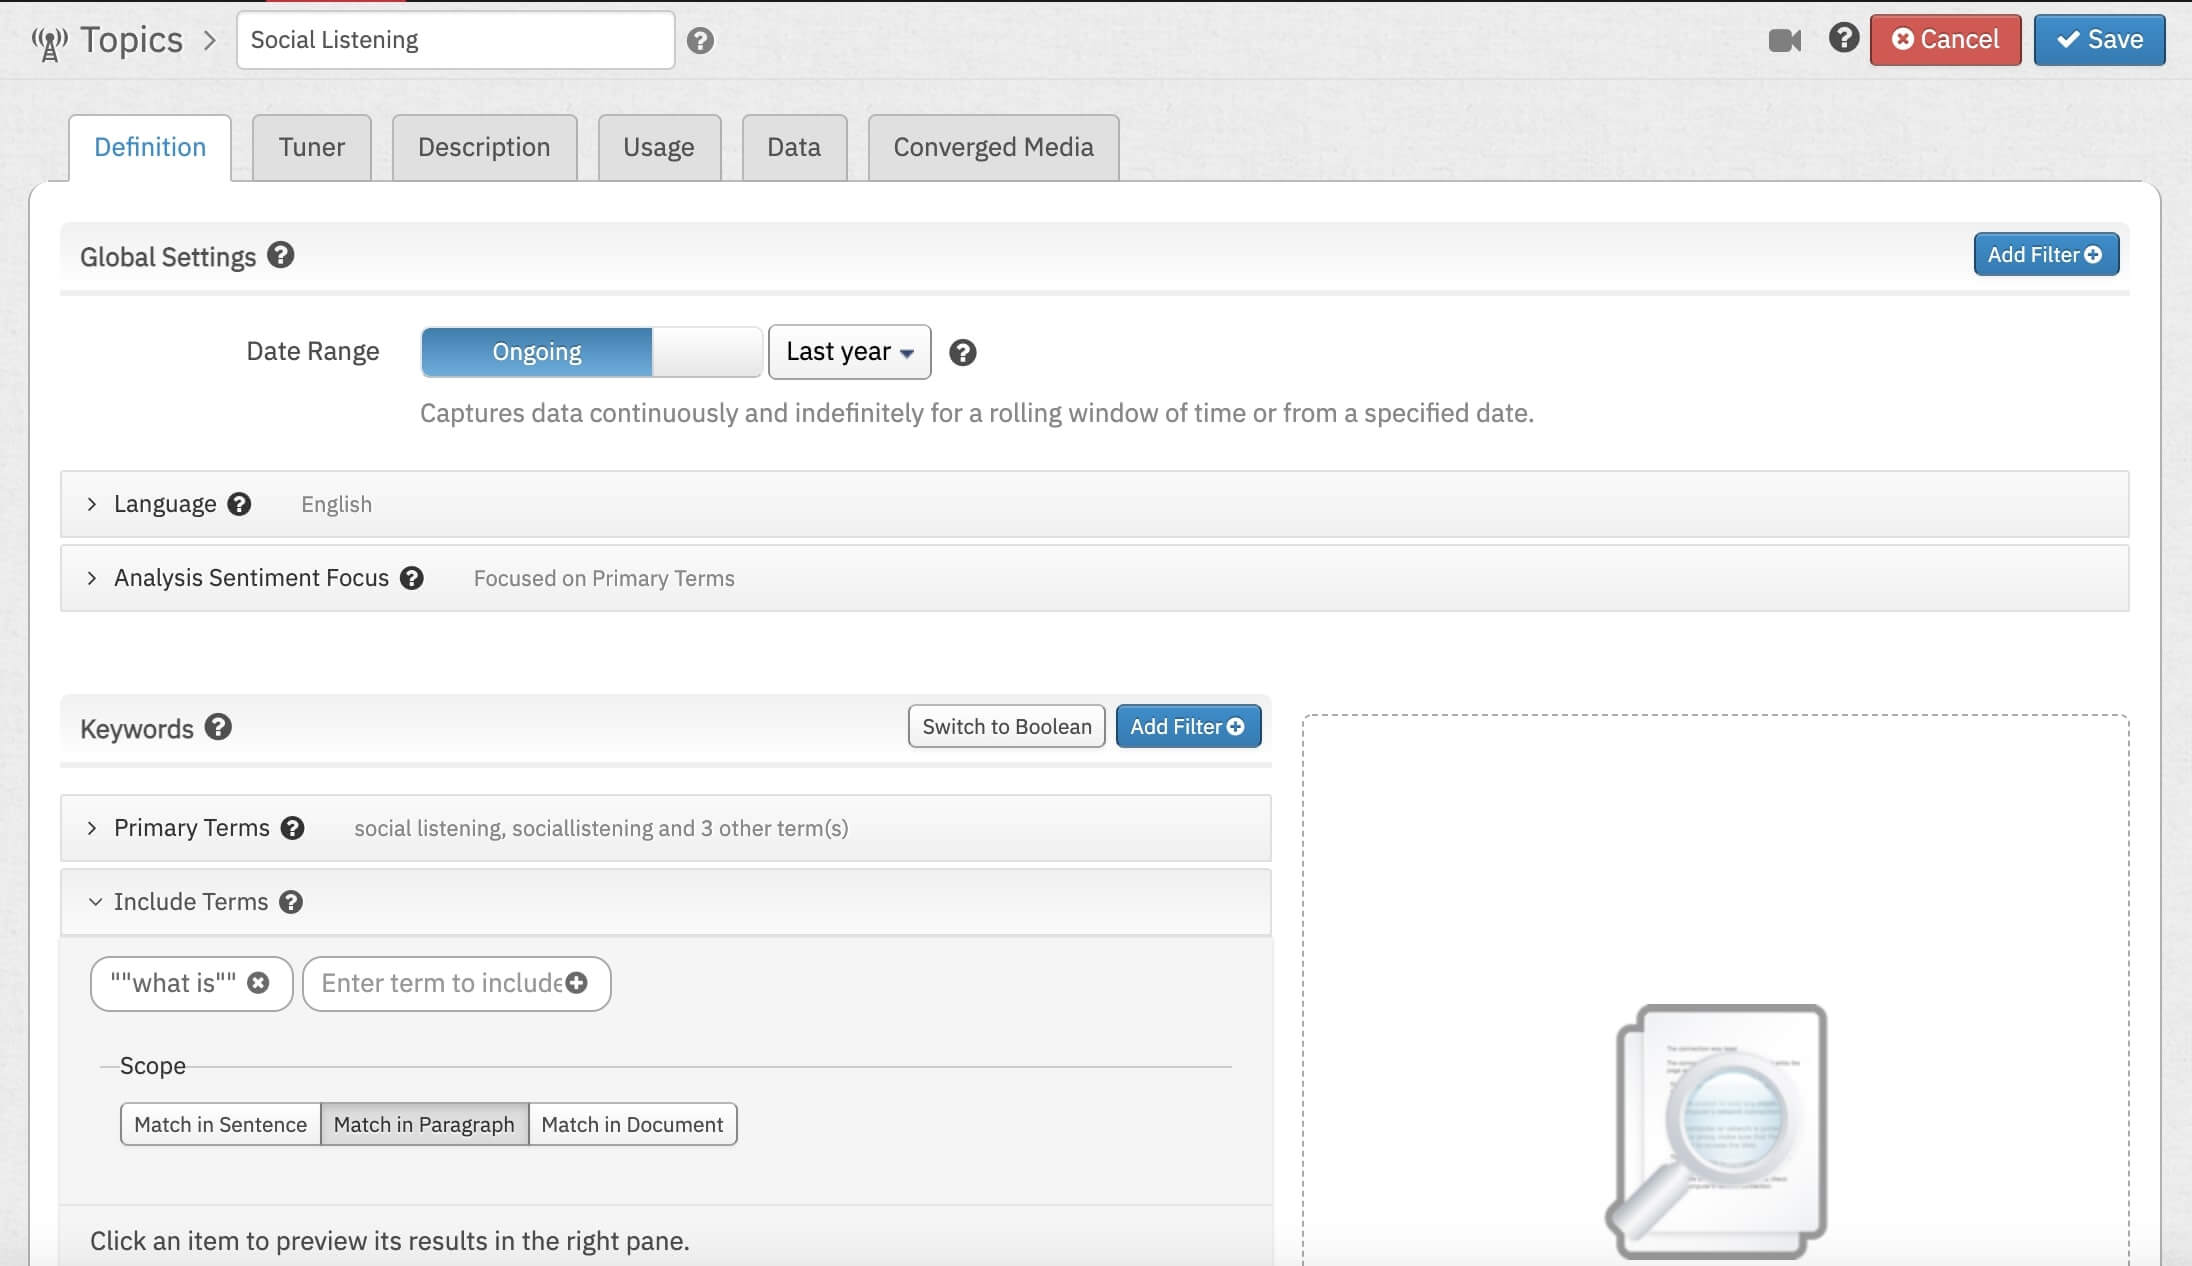Click the Social Listening name field
This screenshot has width=2192, height=1266.
(455, 40)
